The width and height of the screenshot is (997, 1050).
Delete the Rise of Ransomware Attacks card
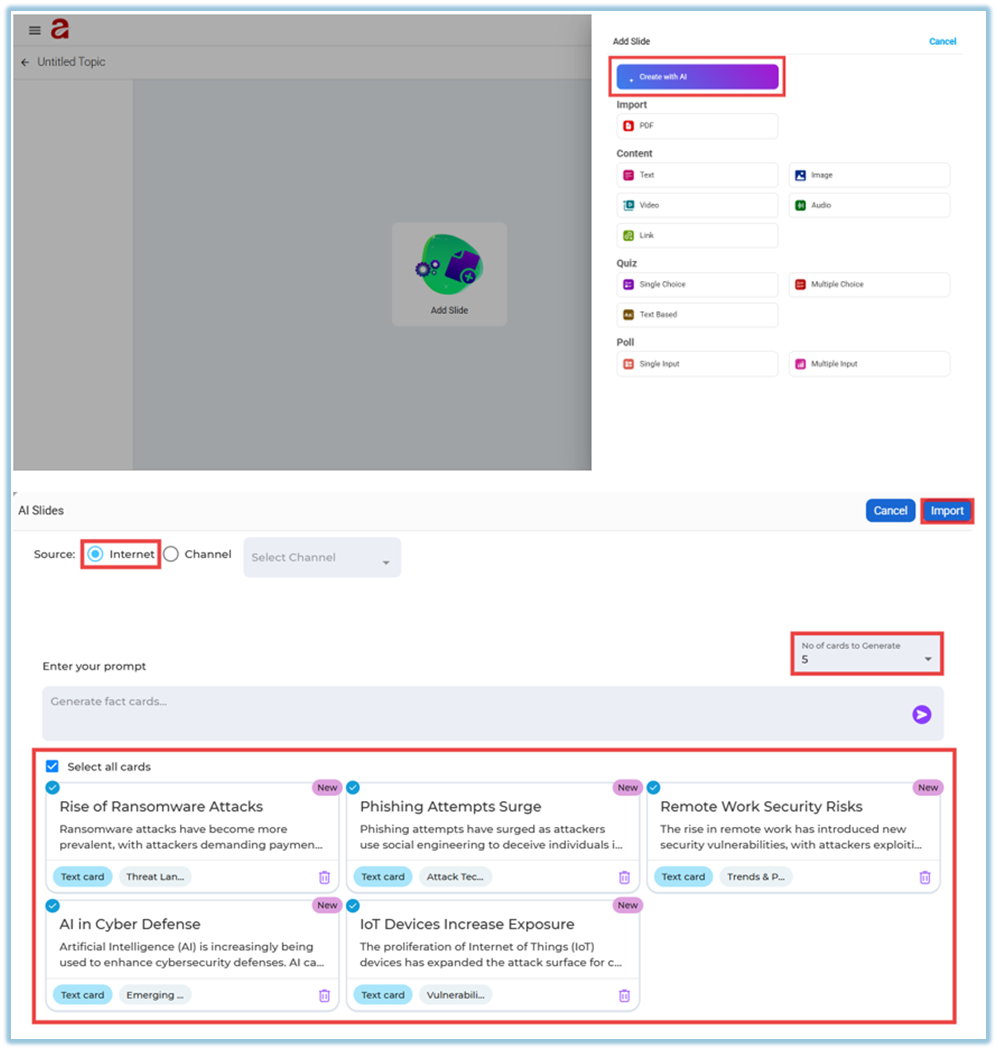[x=324, y=877]
